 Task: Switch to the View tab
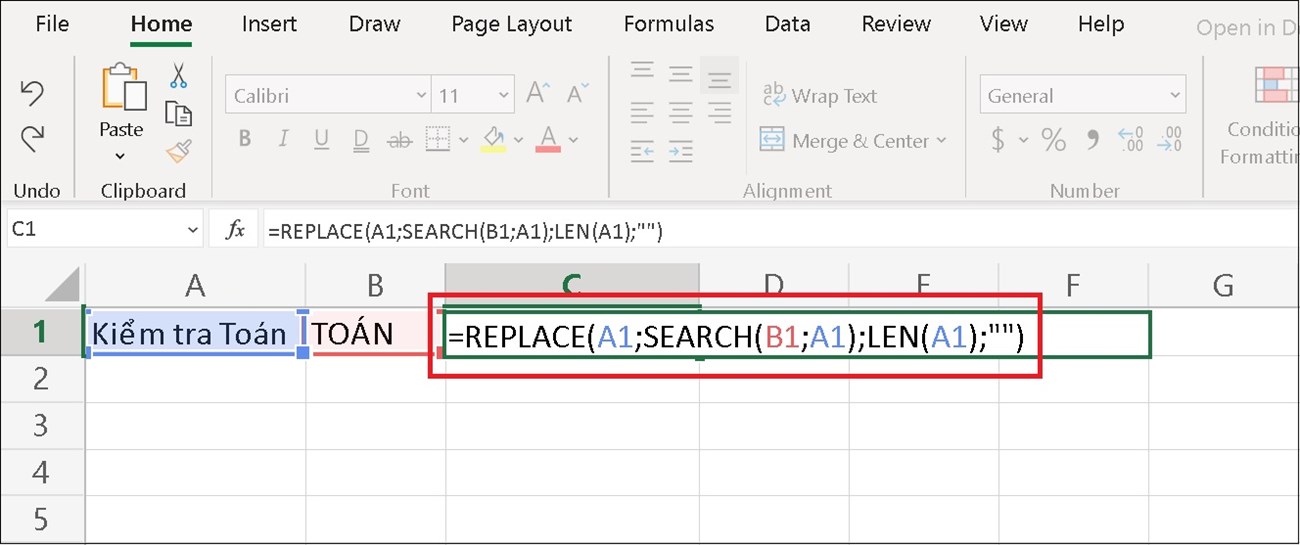point(1003,24)
